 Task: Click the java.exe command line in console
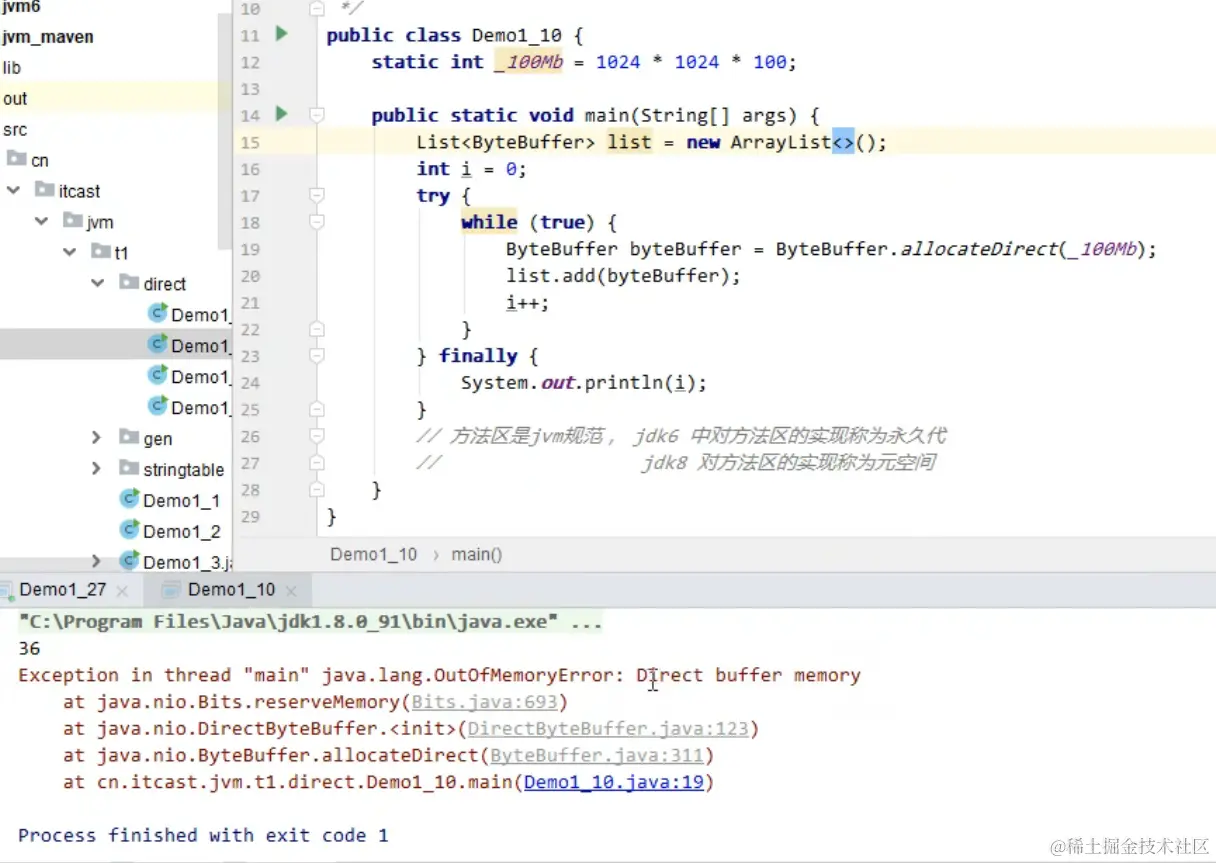(310, 622)
